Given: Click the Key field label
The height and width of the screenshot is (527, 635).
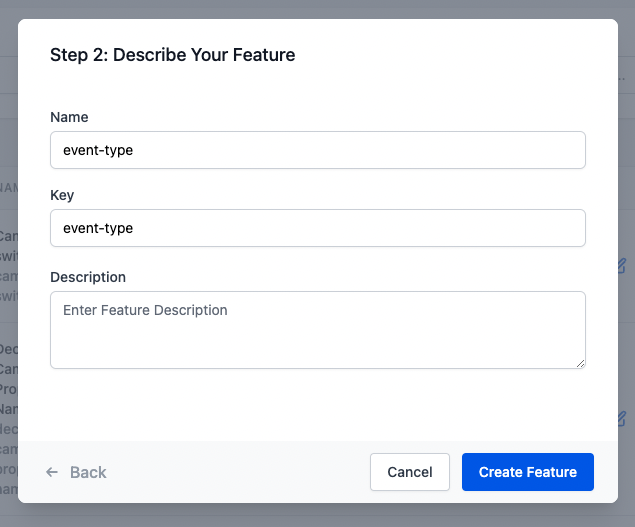Looking at the screenshot, I should [x=62, y=196].
